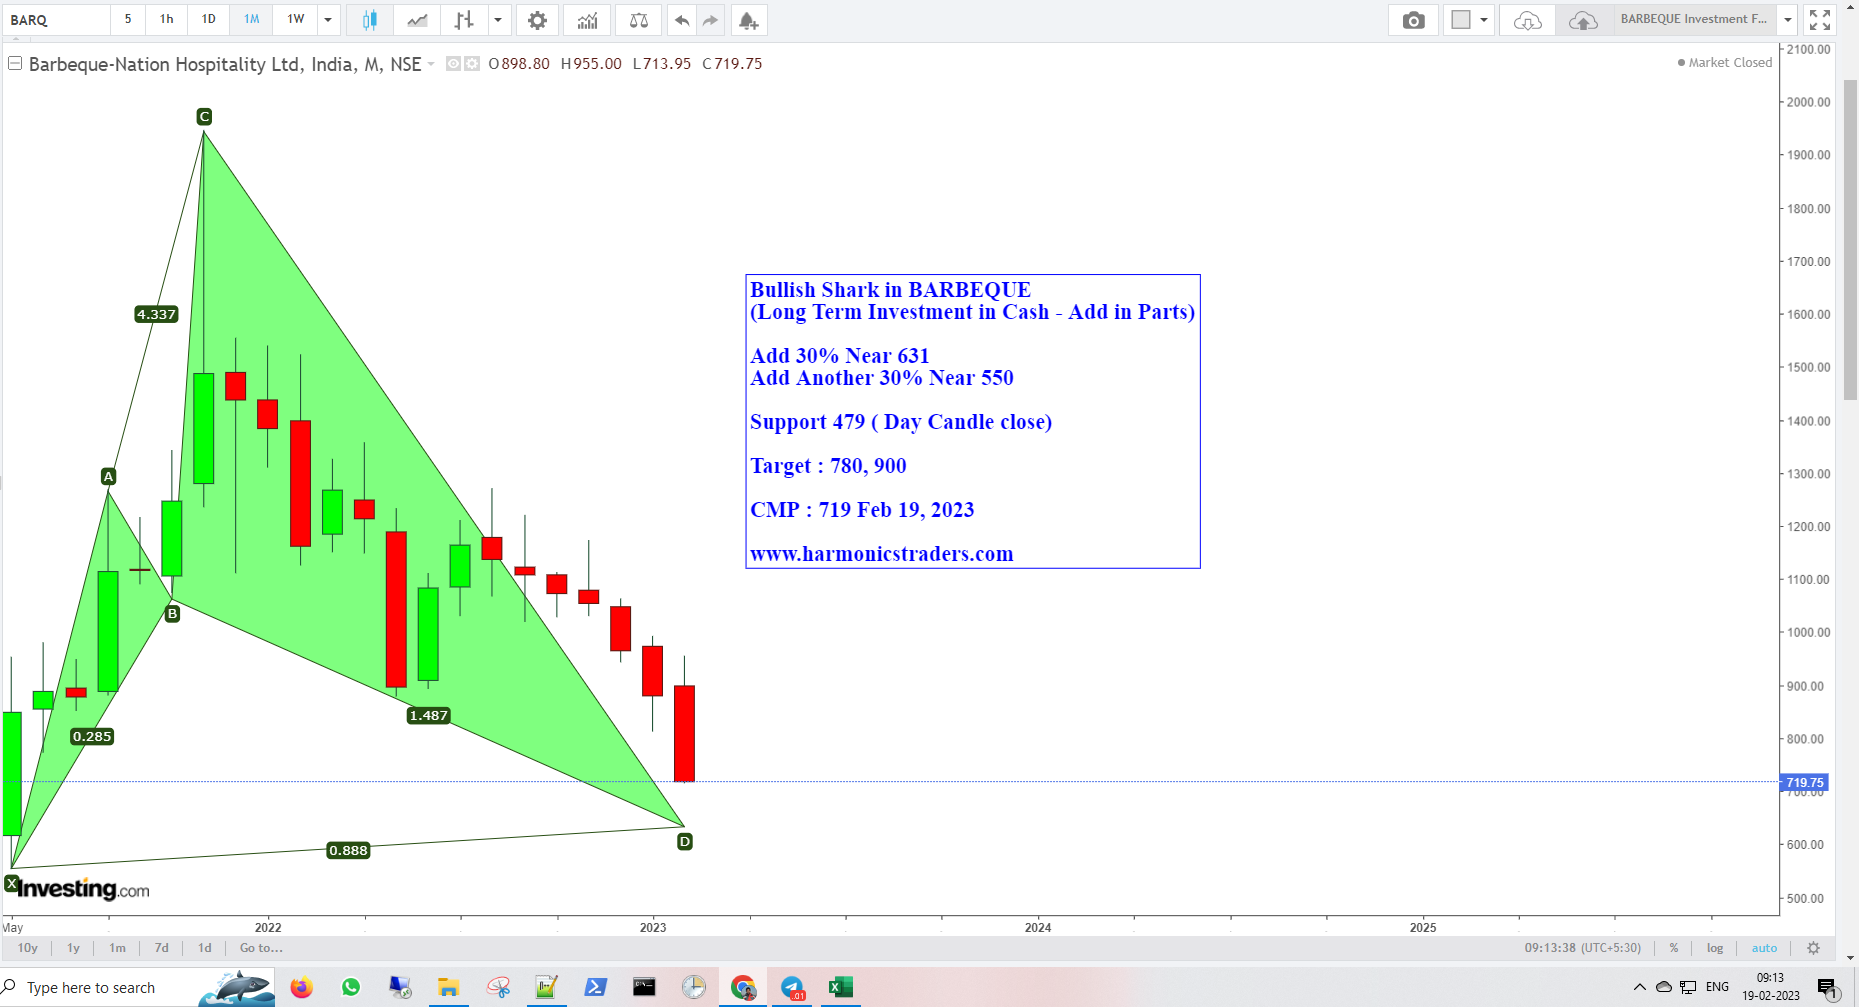Select the 1D timeframe
This screenshot has height=1007, width=1859.
click(x=209, y=20)
